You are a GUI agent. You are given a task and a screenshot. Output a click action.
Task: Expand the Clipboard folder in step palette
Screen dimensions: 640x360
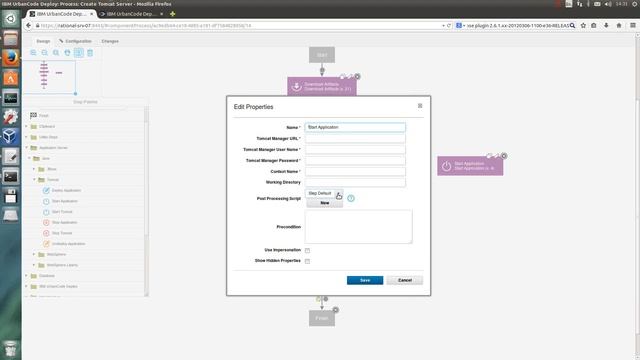coord(27,127)
